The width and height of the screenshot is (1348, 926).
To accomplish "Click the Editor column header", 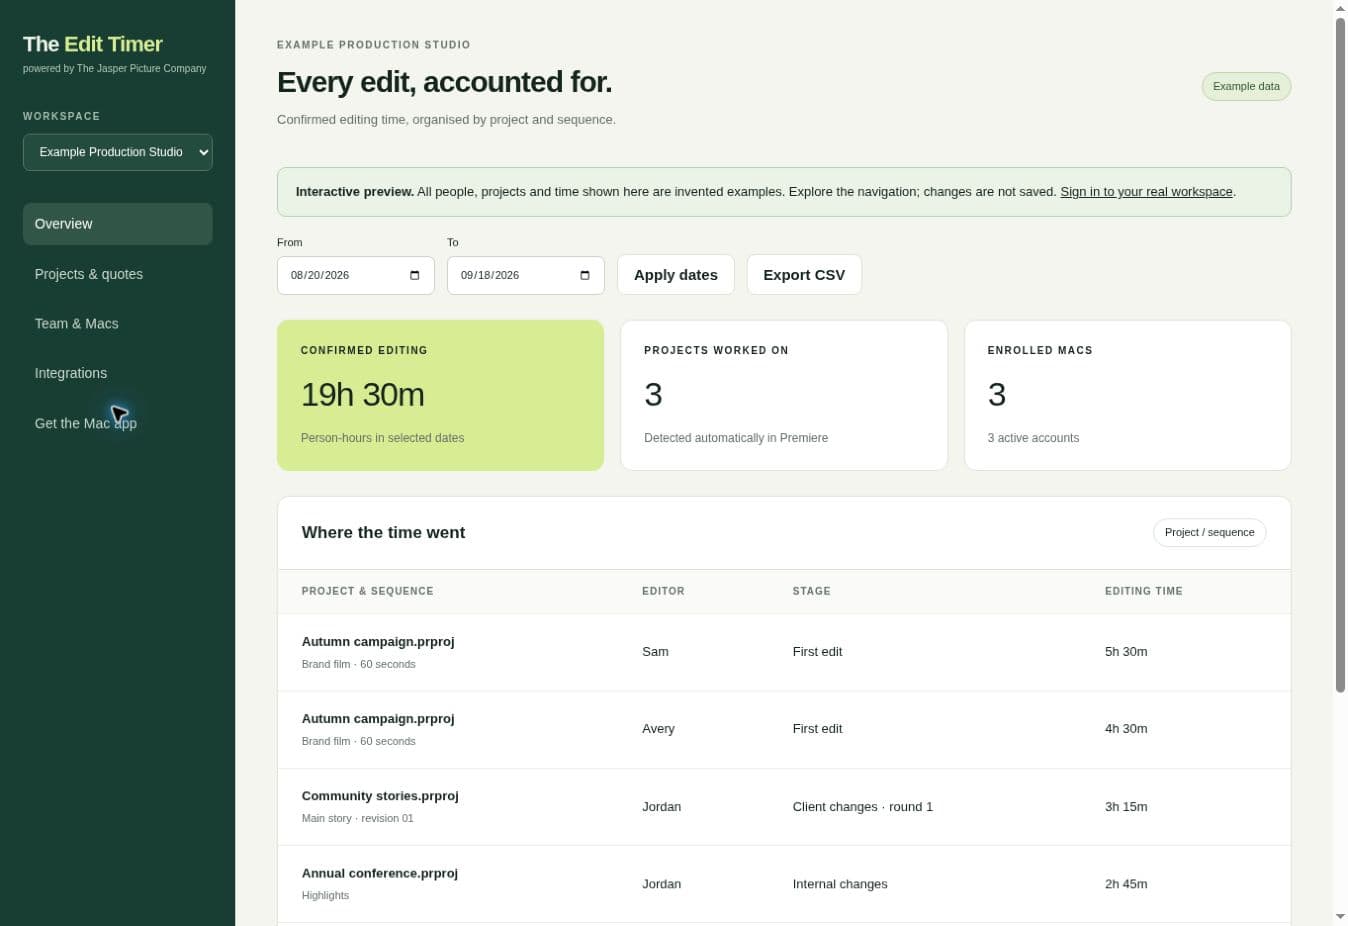I will pyautogui.click(x=663, y=591).
